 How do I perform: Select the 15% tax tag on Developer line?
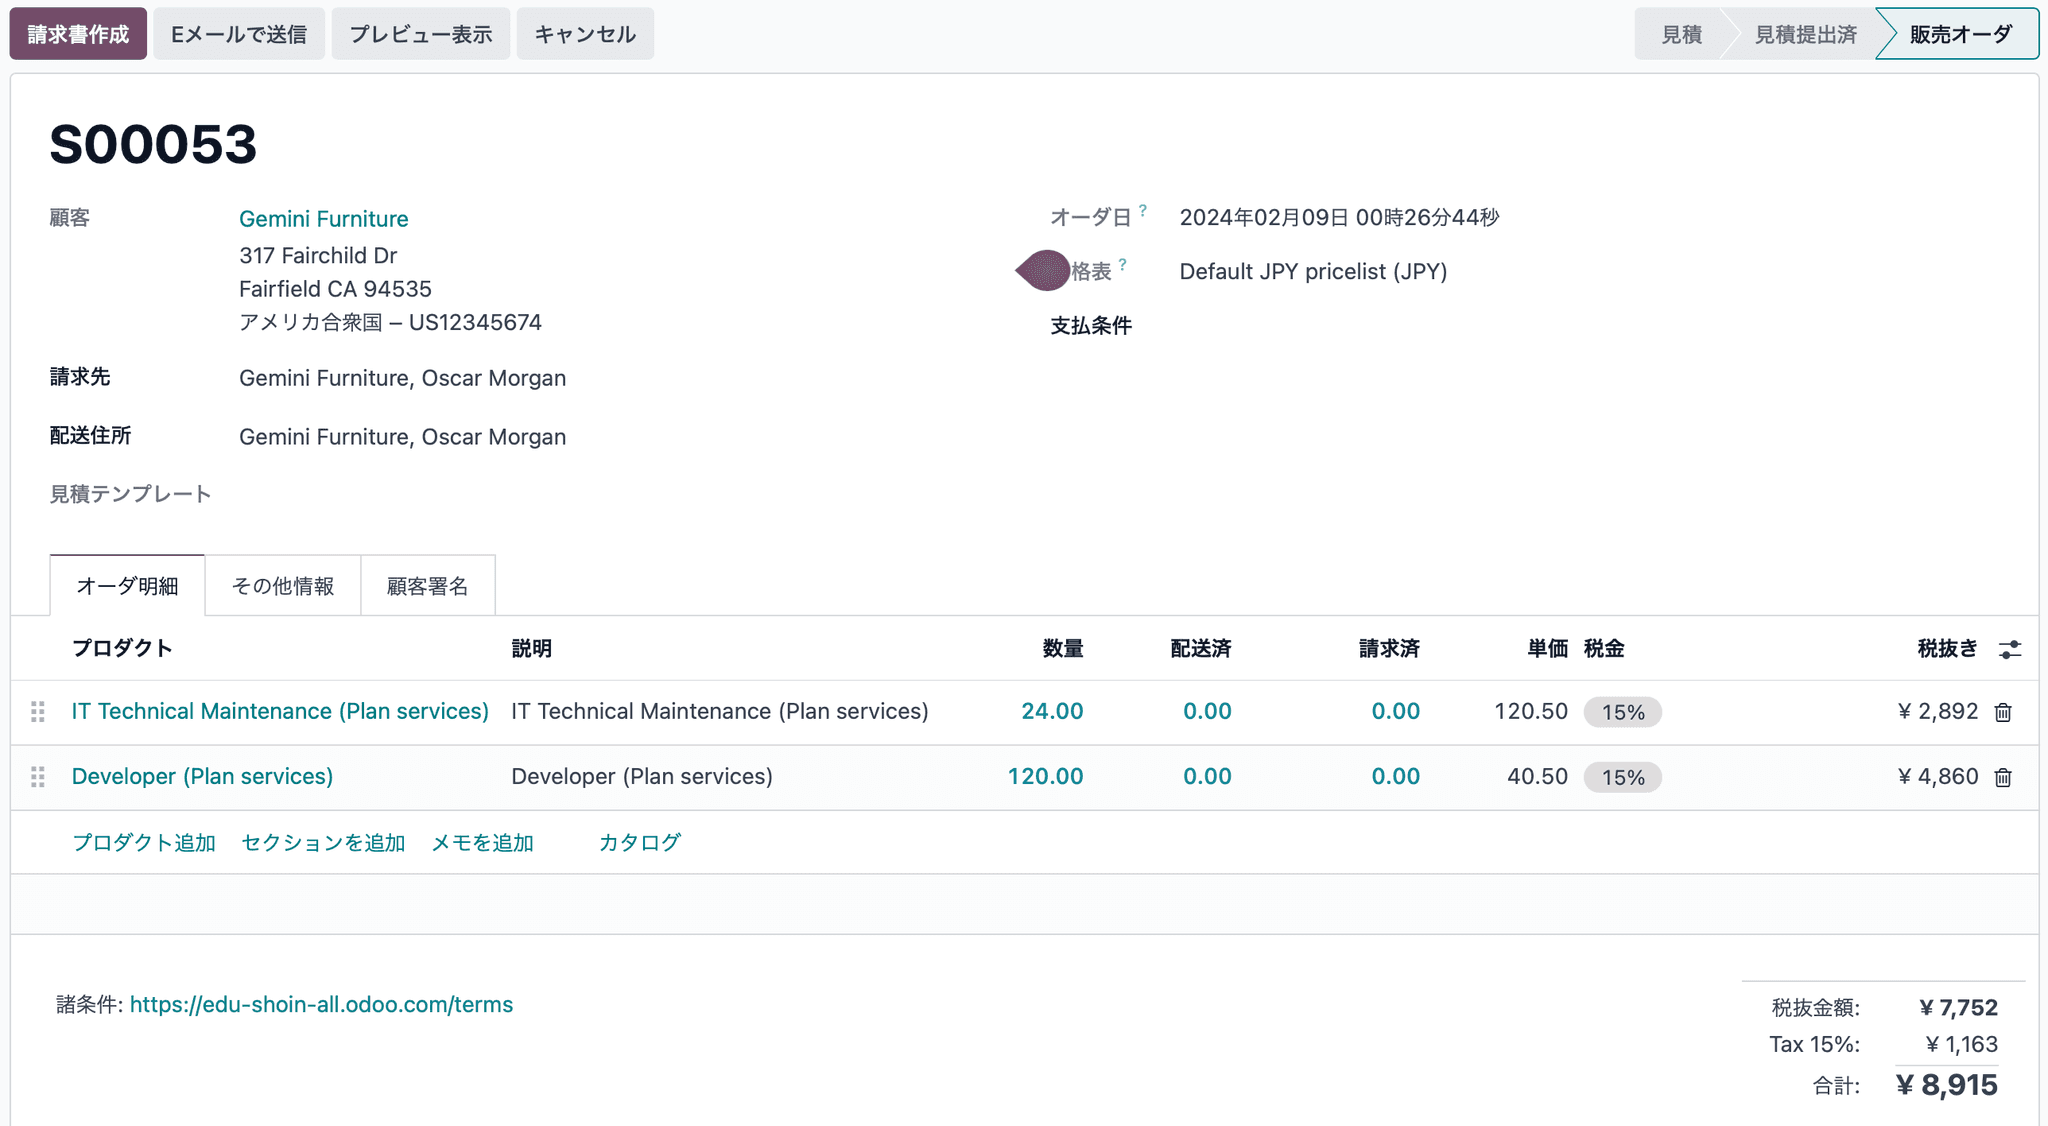point(1622,777)
